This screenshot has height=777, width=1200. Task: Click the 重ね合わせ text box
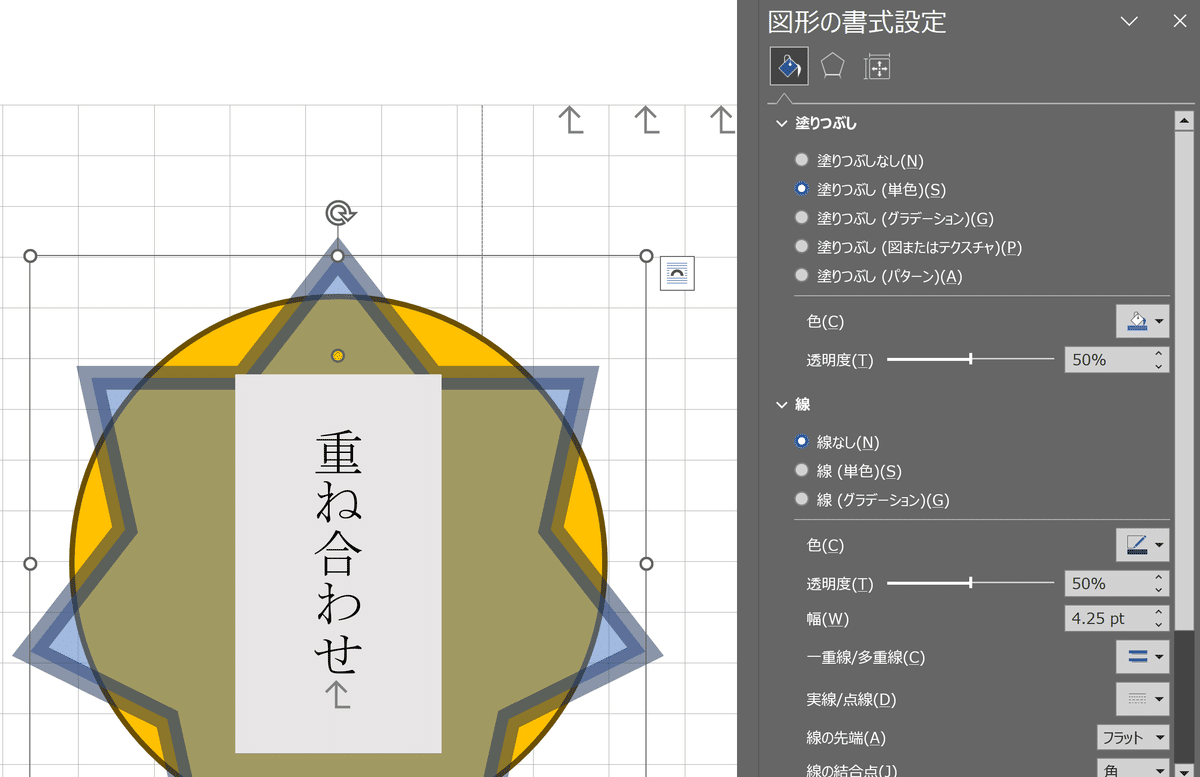[338, 564]
